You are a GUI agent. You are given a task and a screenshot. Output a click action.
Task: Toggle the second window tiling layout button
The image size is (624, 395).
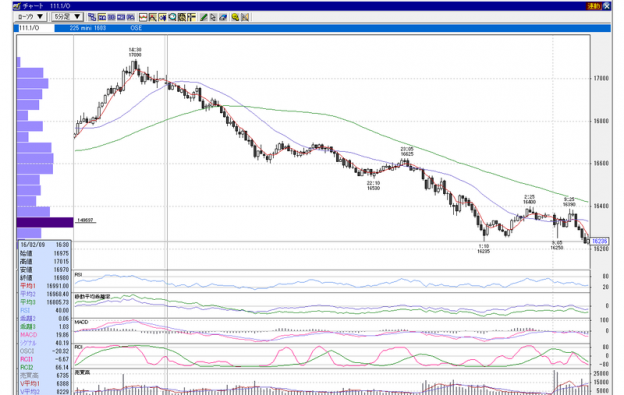click(x=111, y=17)
